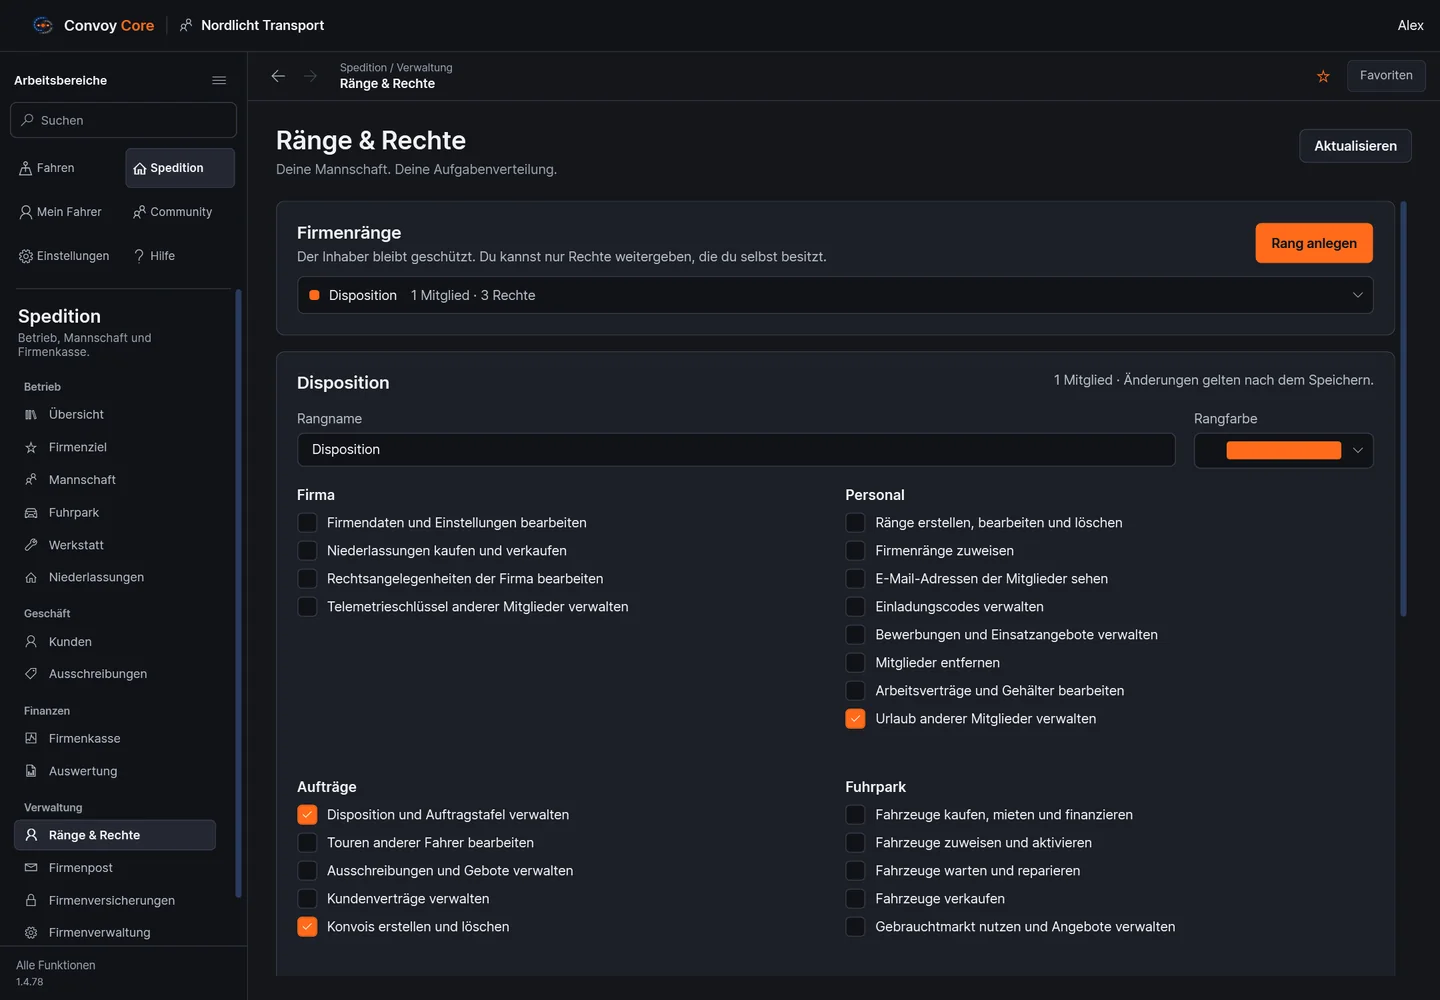
Task: Go forward using the right arrow icon
Action: [x=310, y=76]
